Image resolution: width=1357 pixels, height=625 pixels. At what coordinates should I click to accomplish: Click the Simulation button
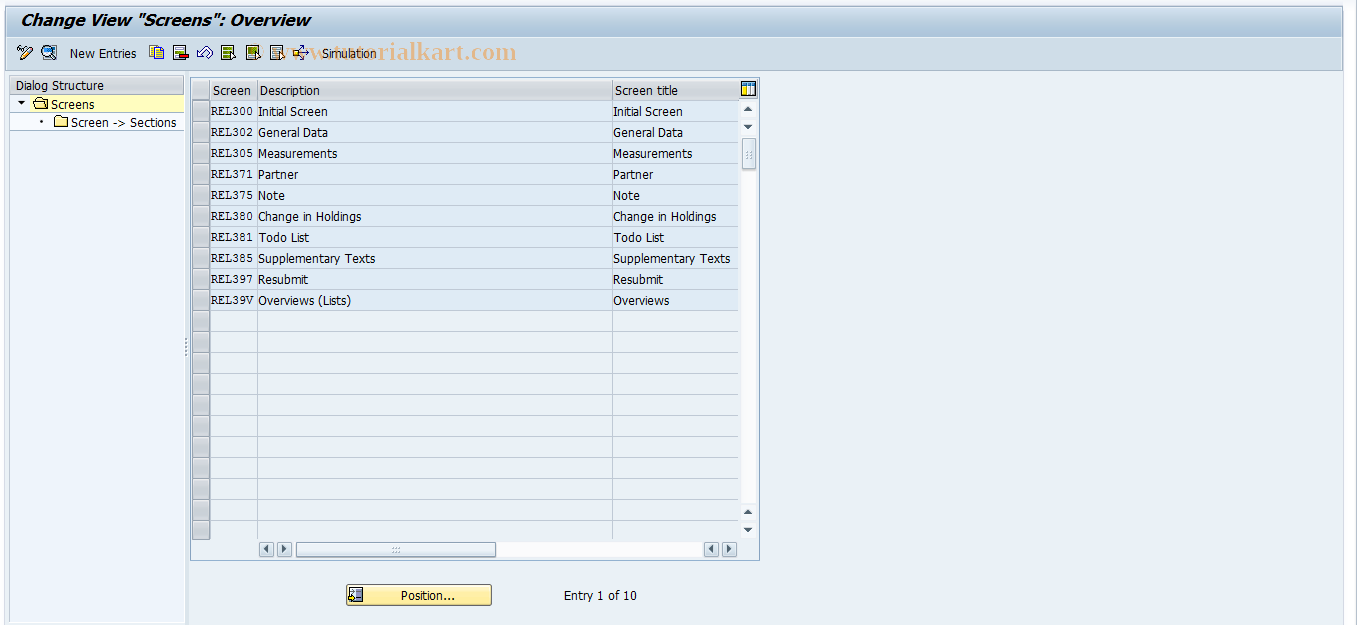(349, 53)
